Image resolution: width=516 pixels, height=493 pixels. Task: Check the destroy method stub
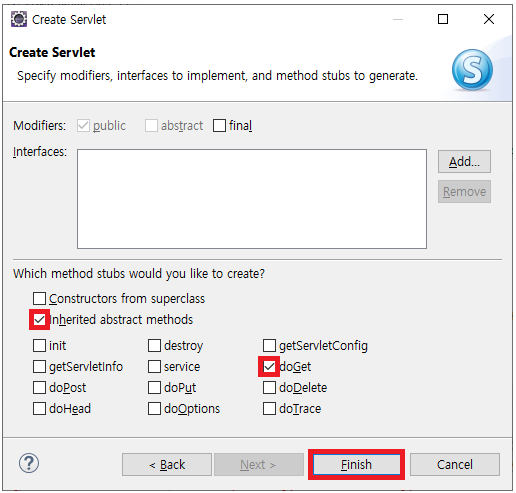coord(154,345)
